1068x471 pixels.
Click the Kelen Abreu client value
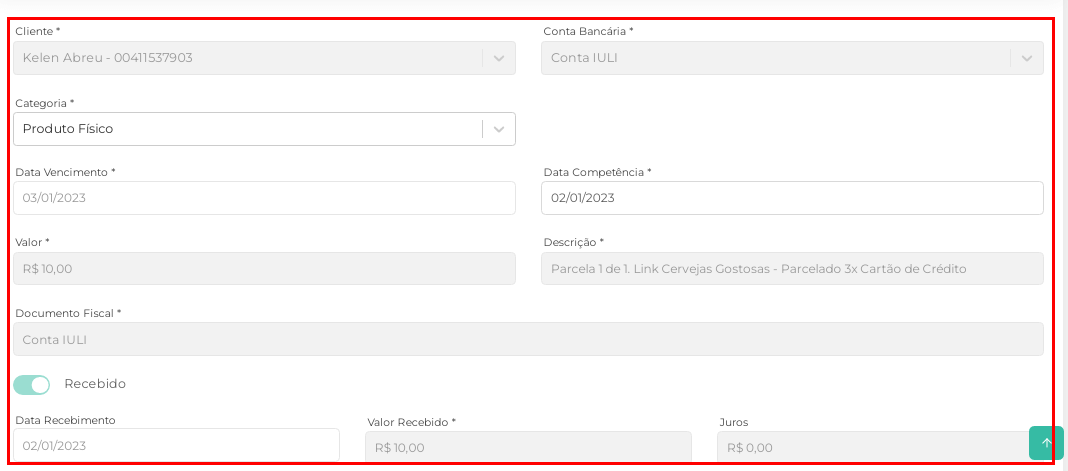point(108,58)
